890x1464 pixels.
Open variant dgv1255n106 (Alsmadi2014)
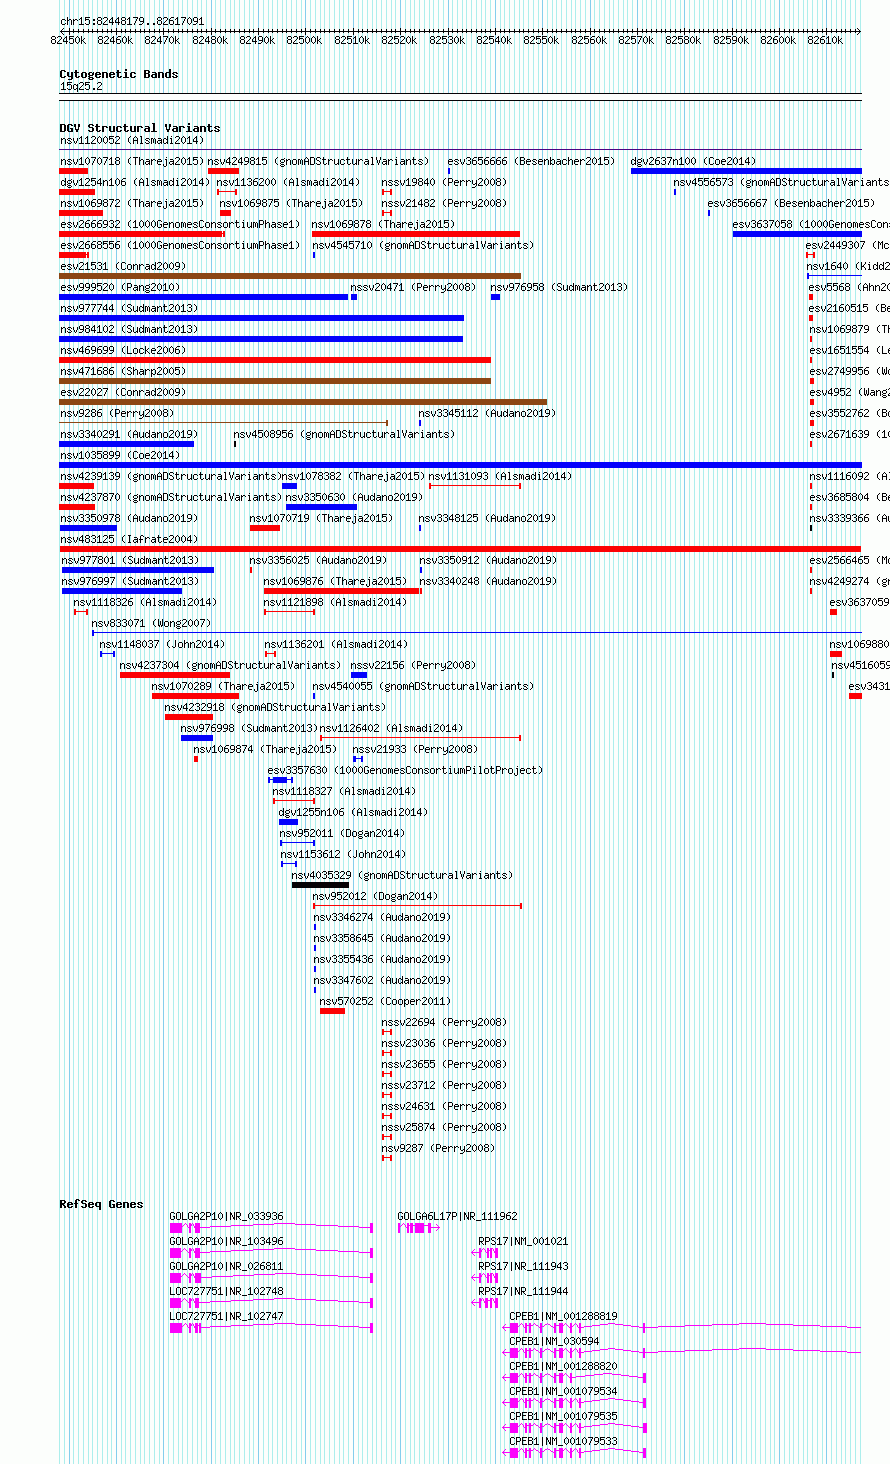tap(353, 812)
